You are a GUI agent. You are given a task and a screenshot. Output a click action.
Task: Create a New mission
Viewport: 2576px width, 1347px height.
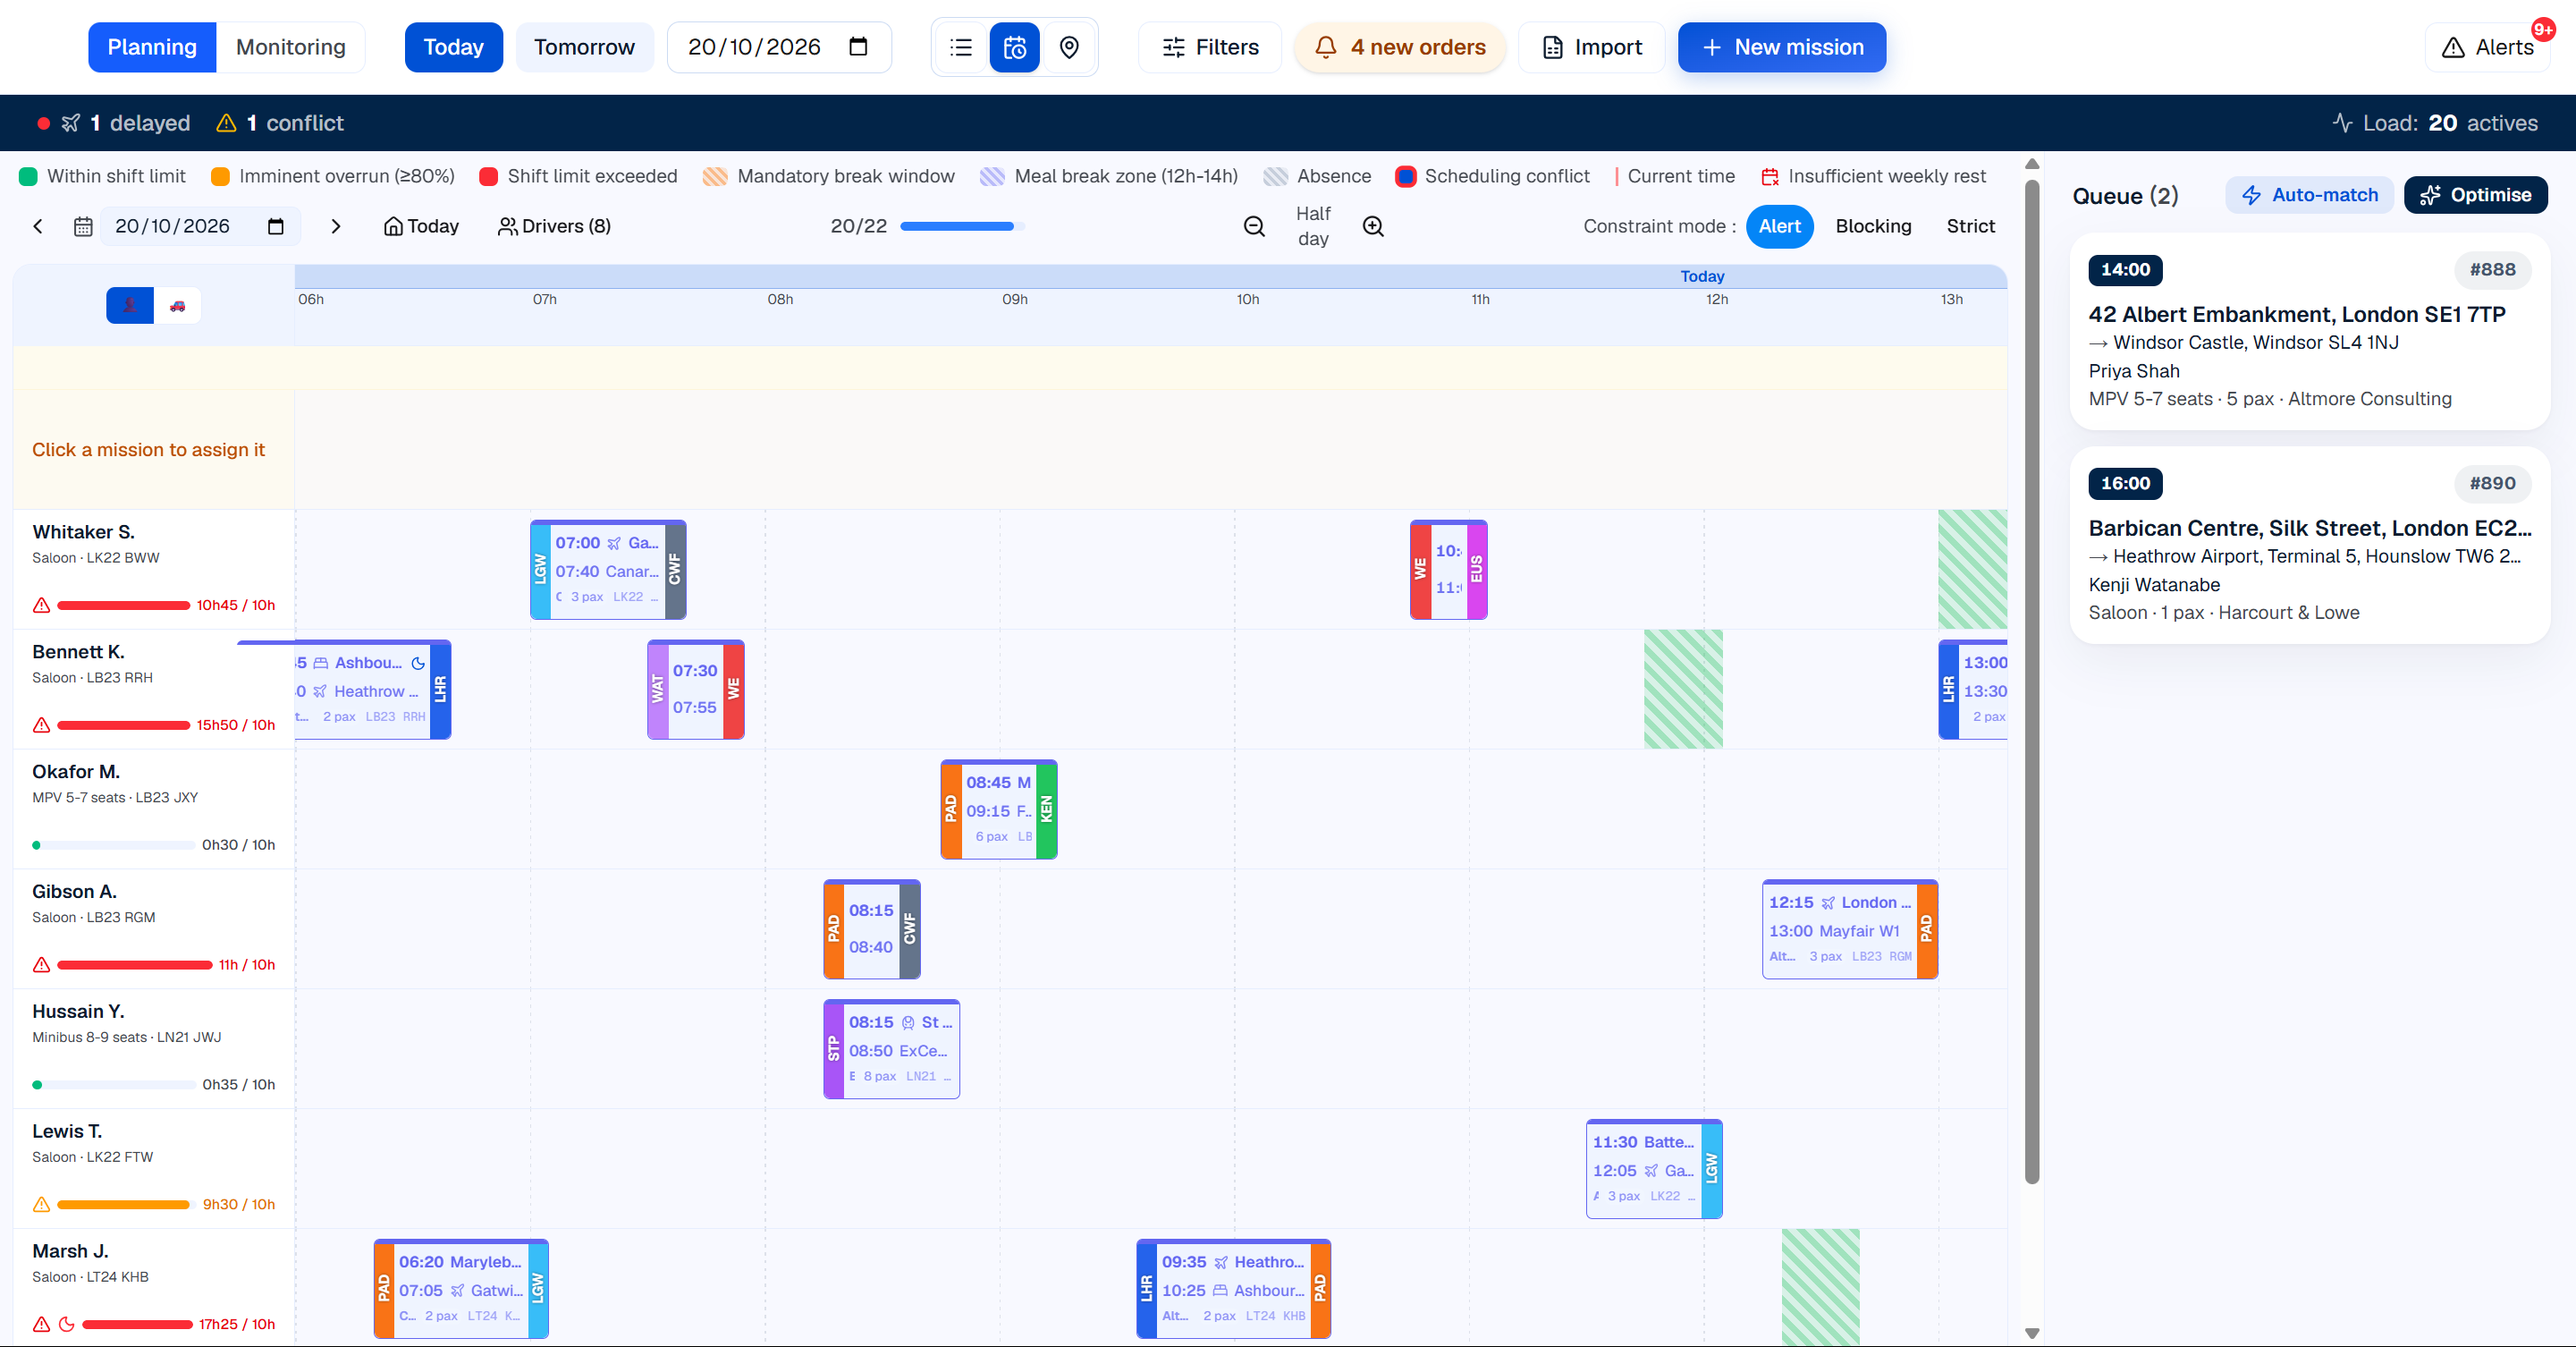click(x=1782, y=47)
